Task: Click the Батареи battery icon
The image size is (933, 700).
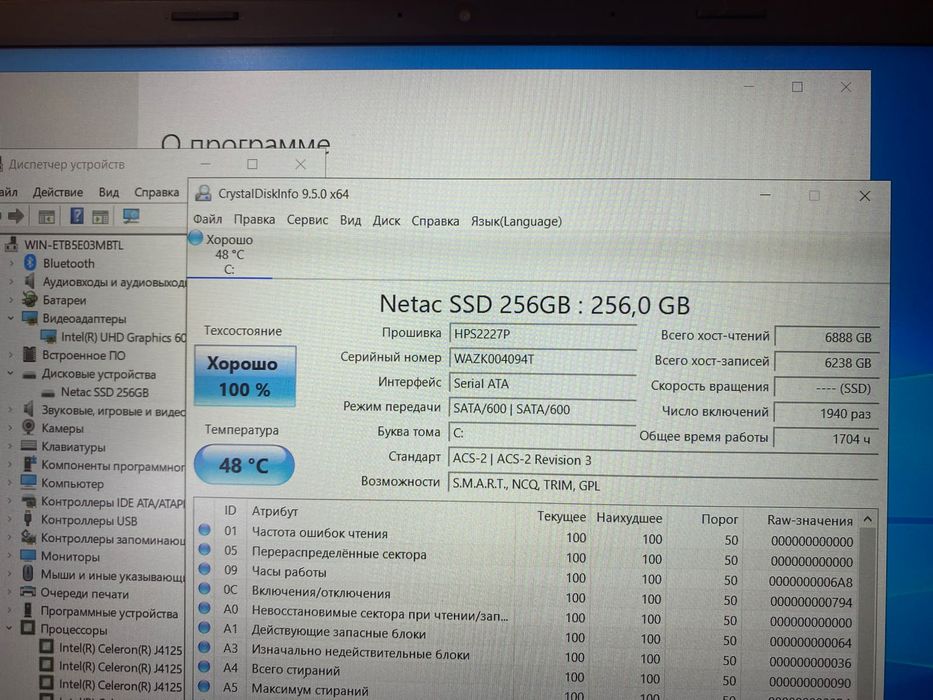Action: (30, 299)
